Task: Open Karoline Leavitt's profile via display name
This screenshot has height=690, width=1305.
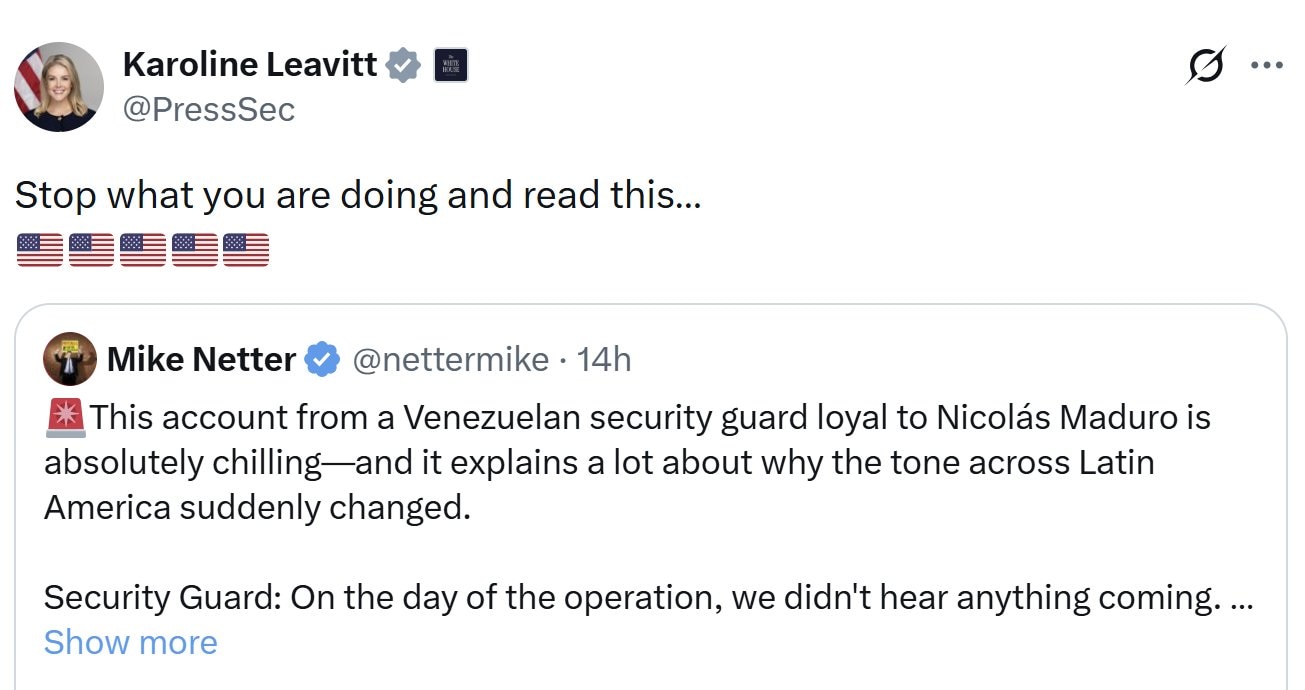Action: pyautogui.click(x=250, y=65)
